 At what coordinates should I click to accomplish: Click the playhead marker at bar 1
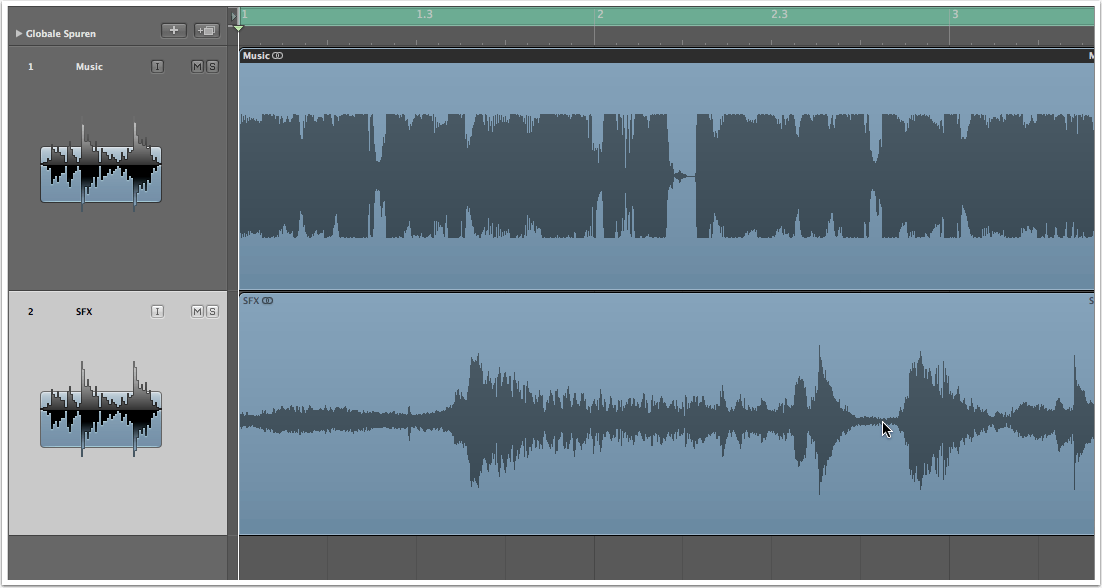click(238, 29)
